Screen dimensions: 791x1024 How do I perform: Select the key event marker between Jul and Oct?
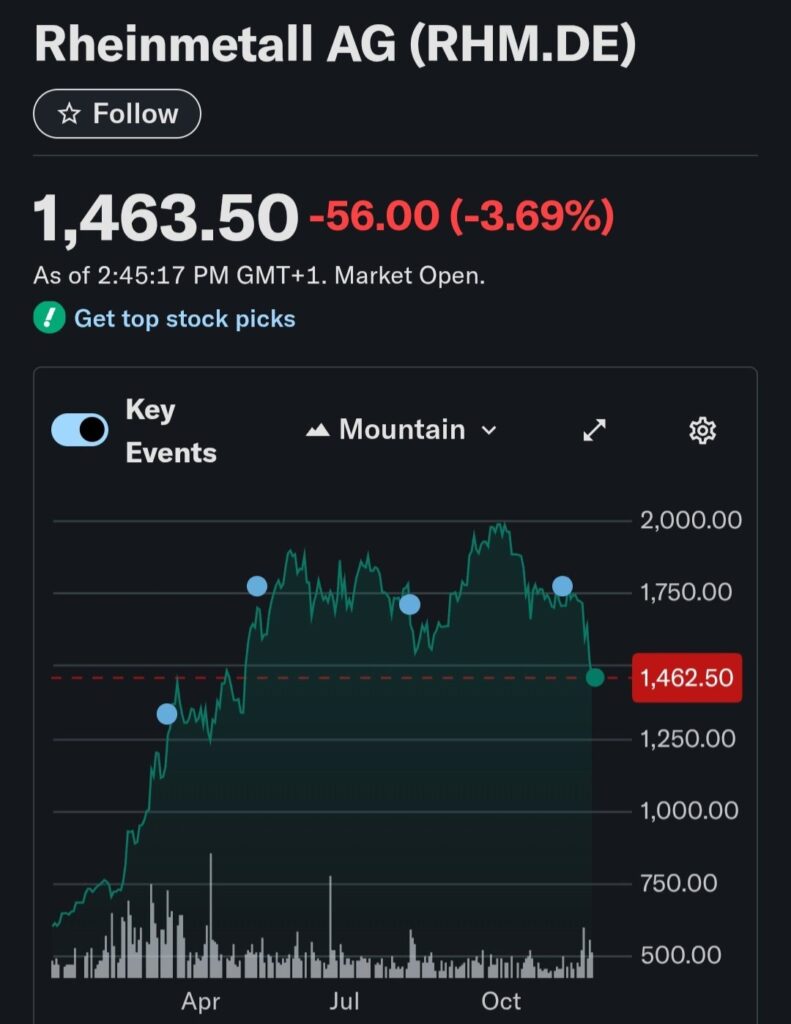click(409, 604)
